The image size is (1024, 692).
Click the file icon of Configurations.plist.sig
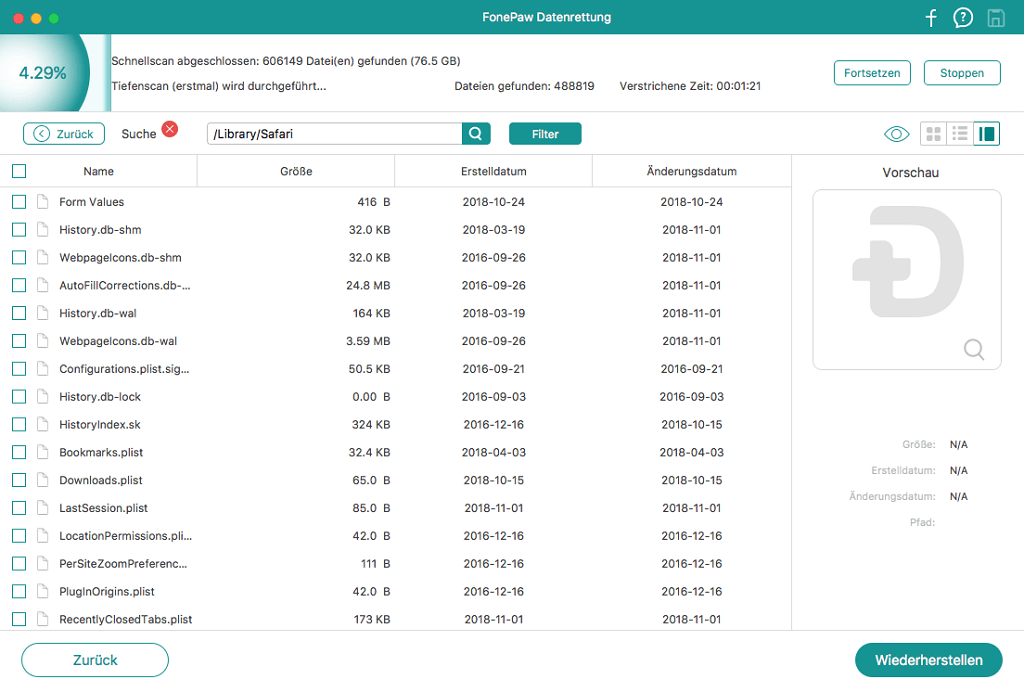coord(42,369)
